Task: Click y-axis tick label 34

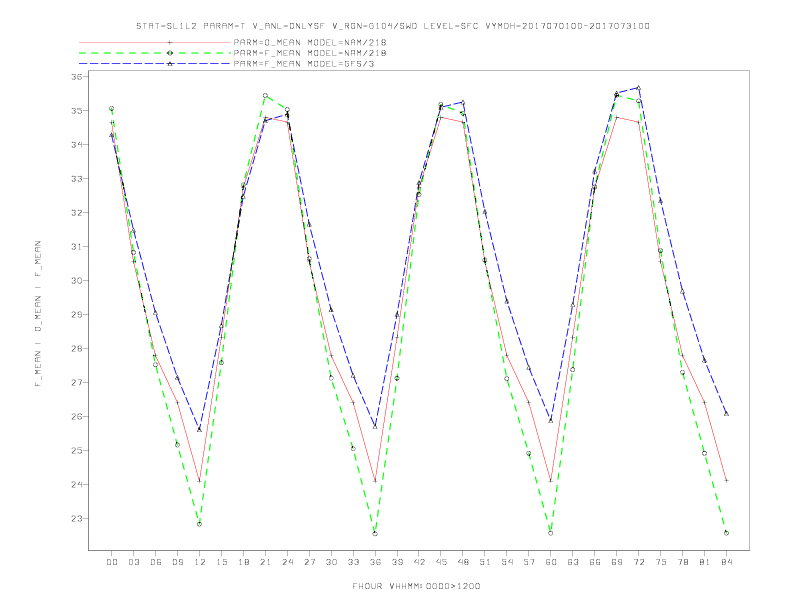Action: [77, 144]
